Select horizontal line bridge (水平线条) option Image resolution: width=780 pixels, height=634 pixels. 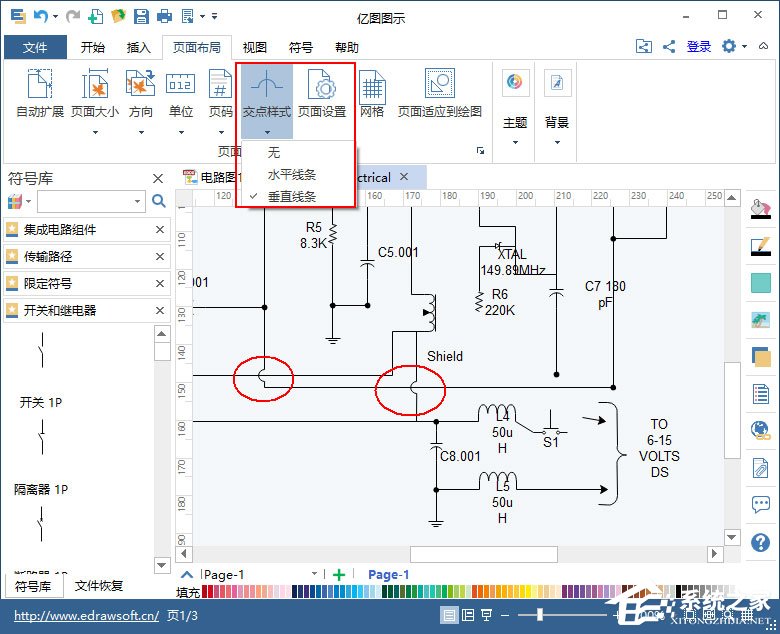click(291, 175)
